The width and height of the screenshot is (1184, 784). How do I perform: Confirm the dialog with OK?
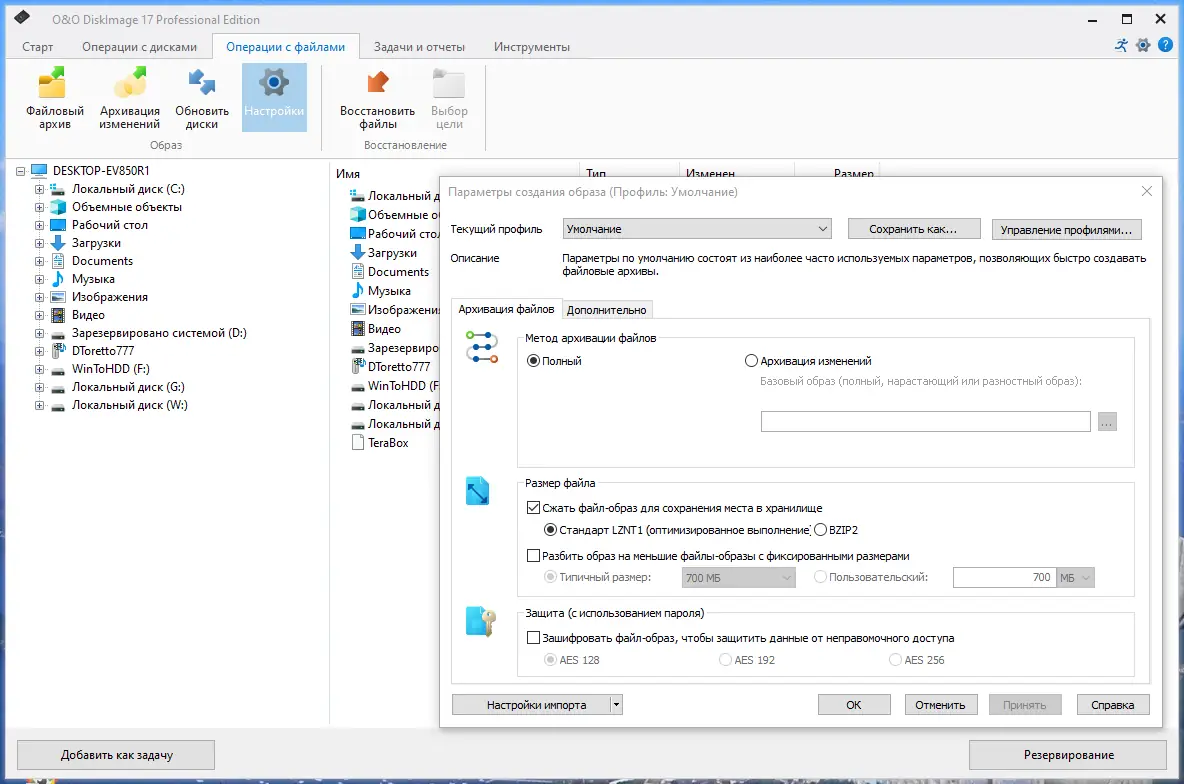pyautogui.click(x=853, y=705)
